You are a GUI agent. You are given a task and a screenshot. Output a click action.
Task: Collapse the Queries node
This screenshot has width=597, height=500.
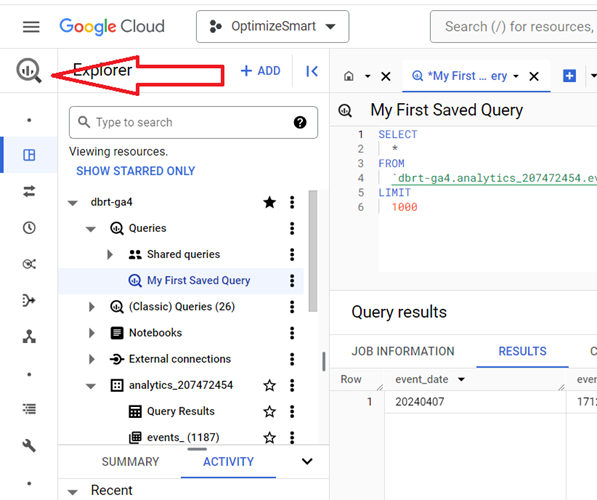(x=91, y=229)
